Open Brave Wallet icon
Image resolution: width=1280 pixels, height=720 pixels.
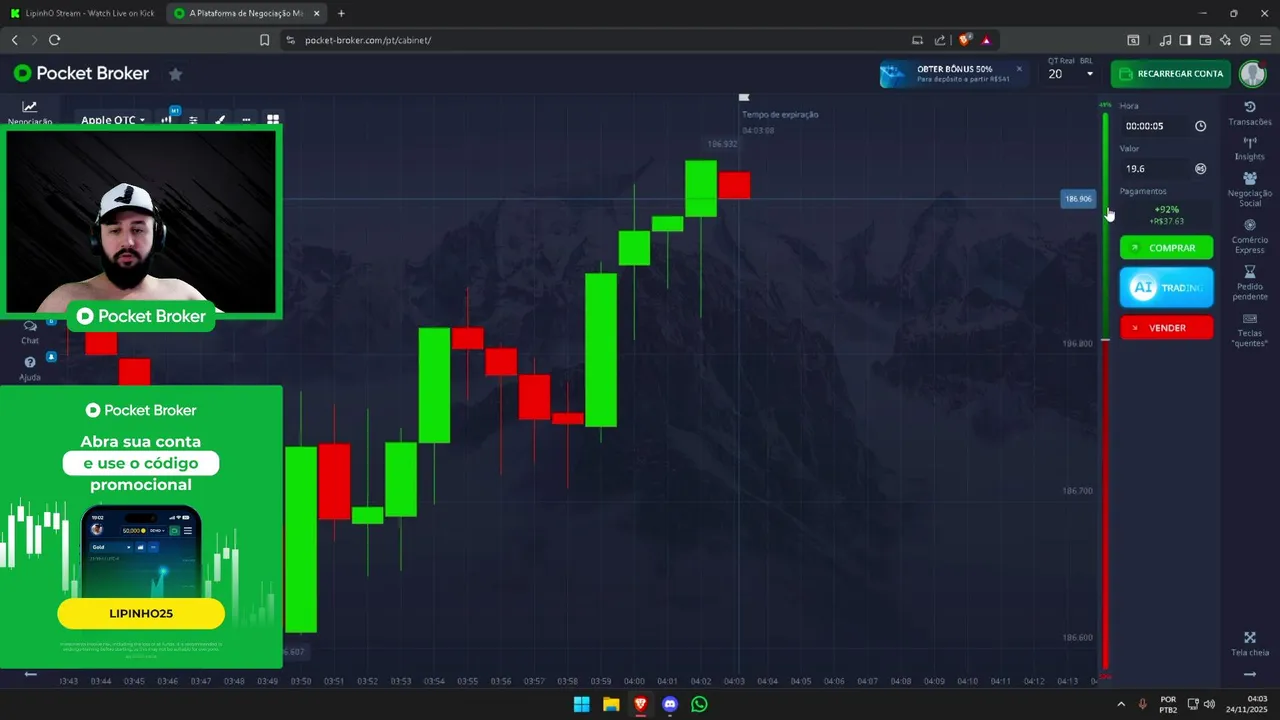(x=1205, y=40)
